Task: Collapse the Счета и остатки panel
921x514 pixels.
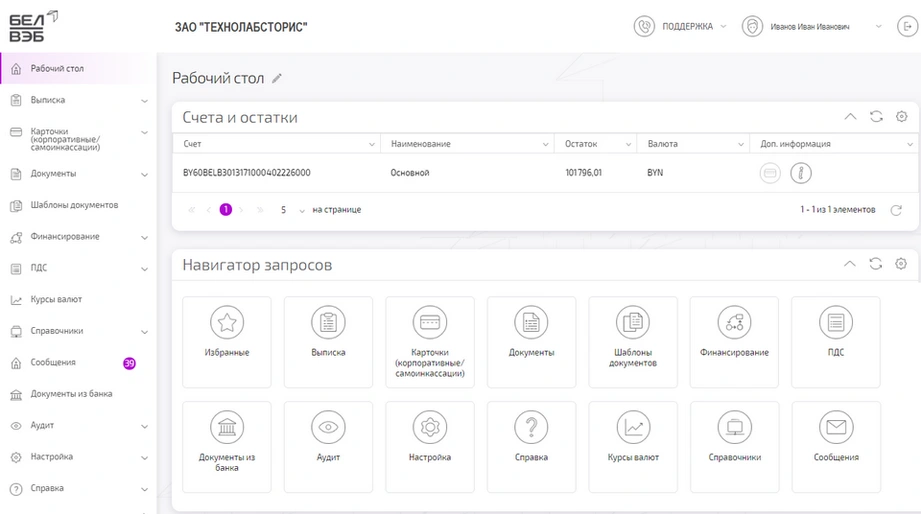Action: click(x=850, y=117)
